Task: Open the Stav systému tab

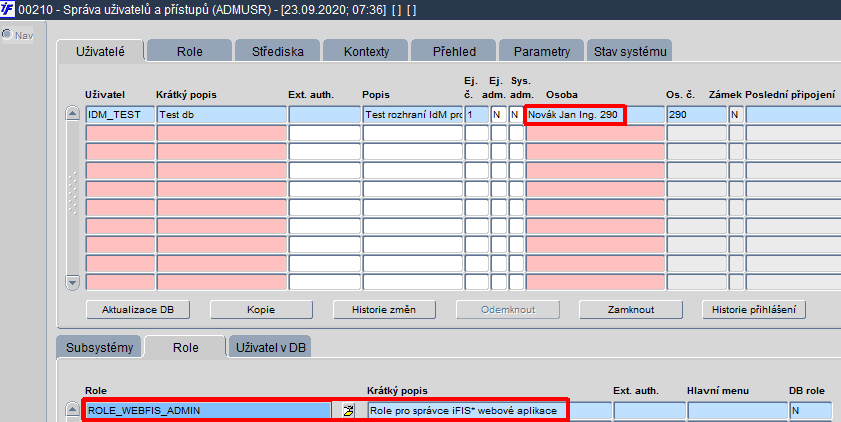Action: coord(630,51)
